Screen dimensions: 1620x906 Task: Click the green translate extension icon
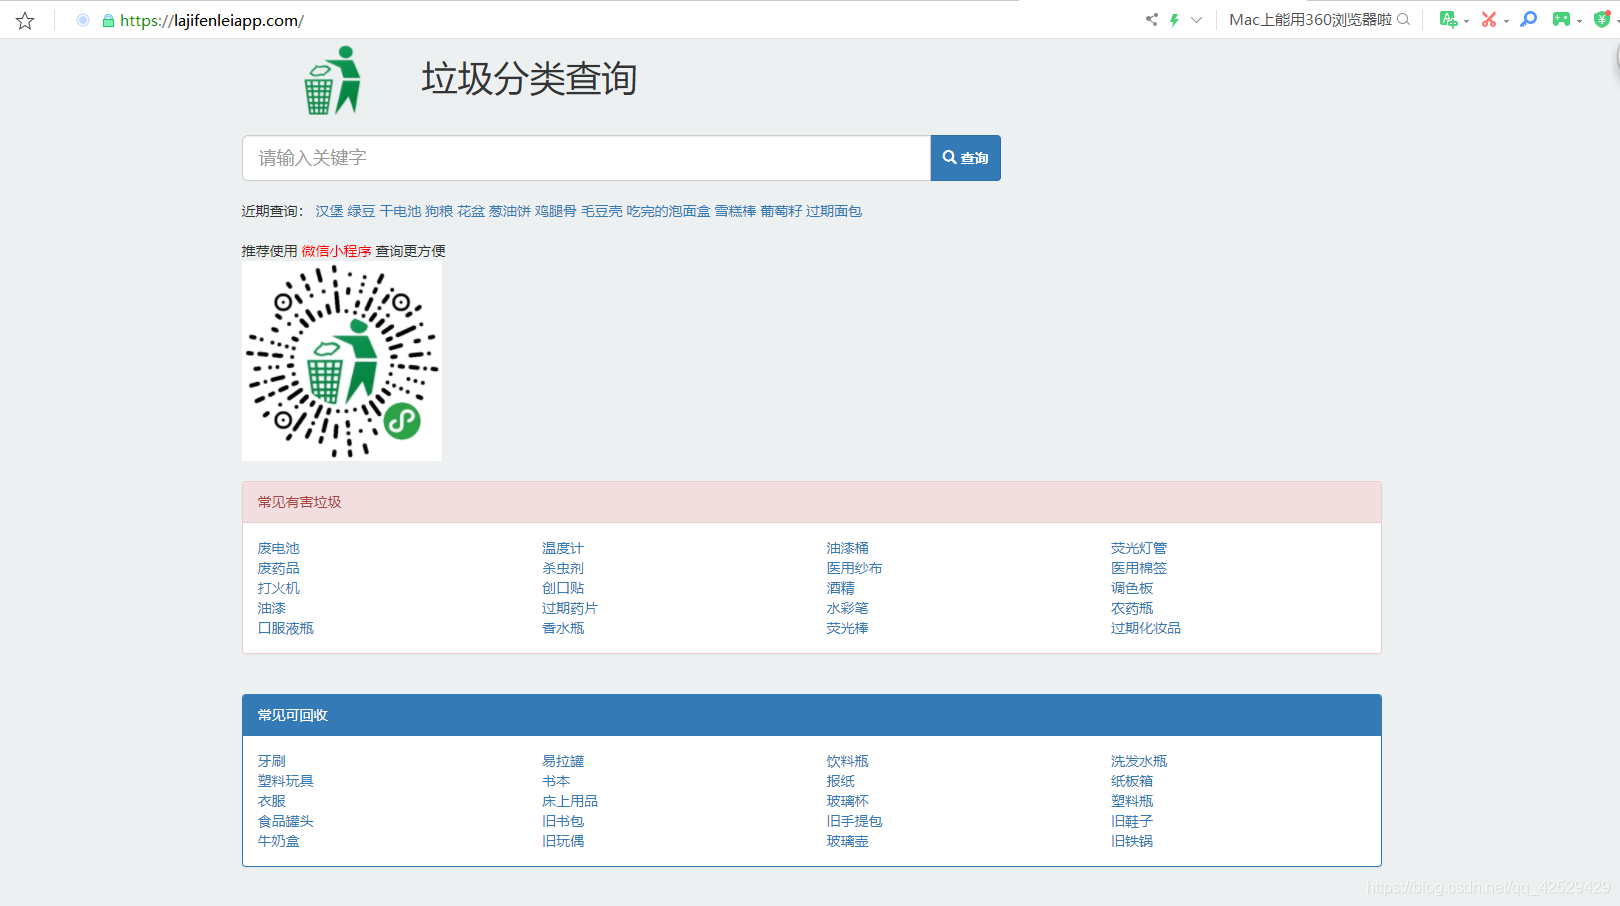1448,19
